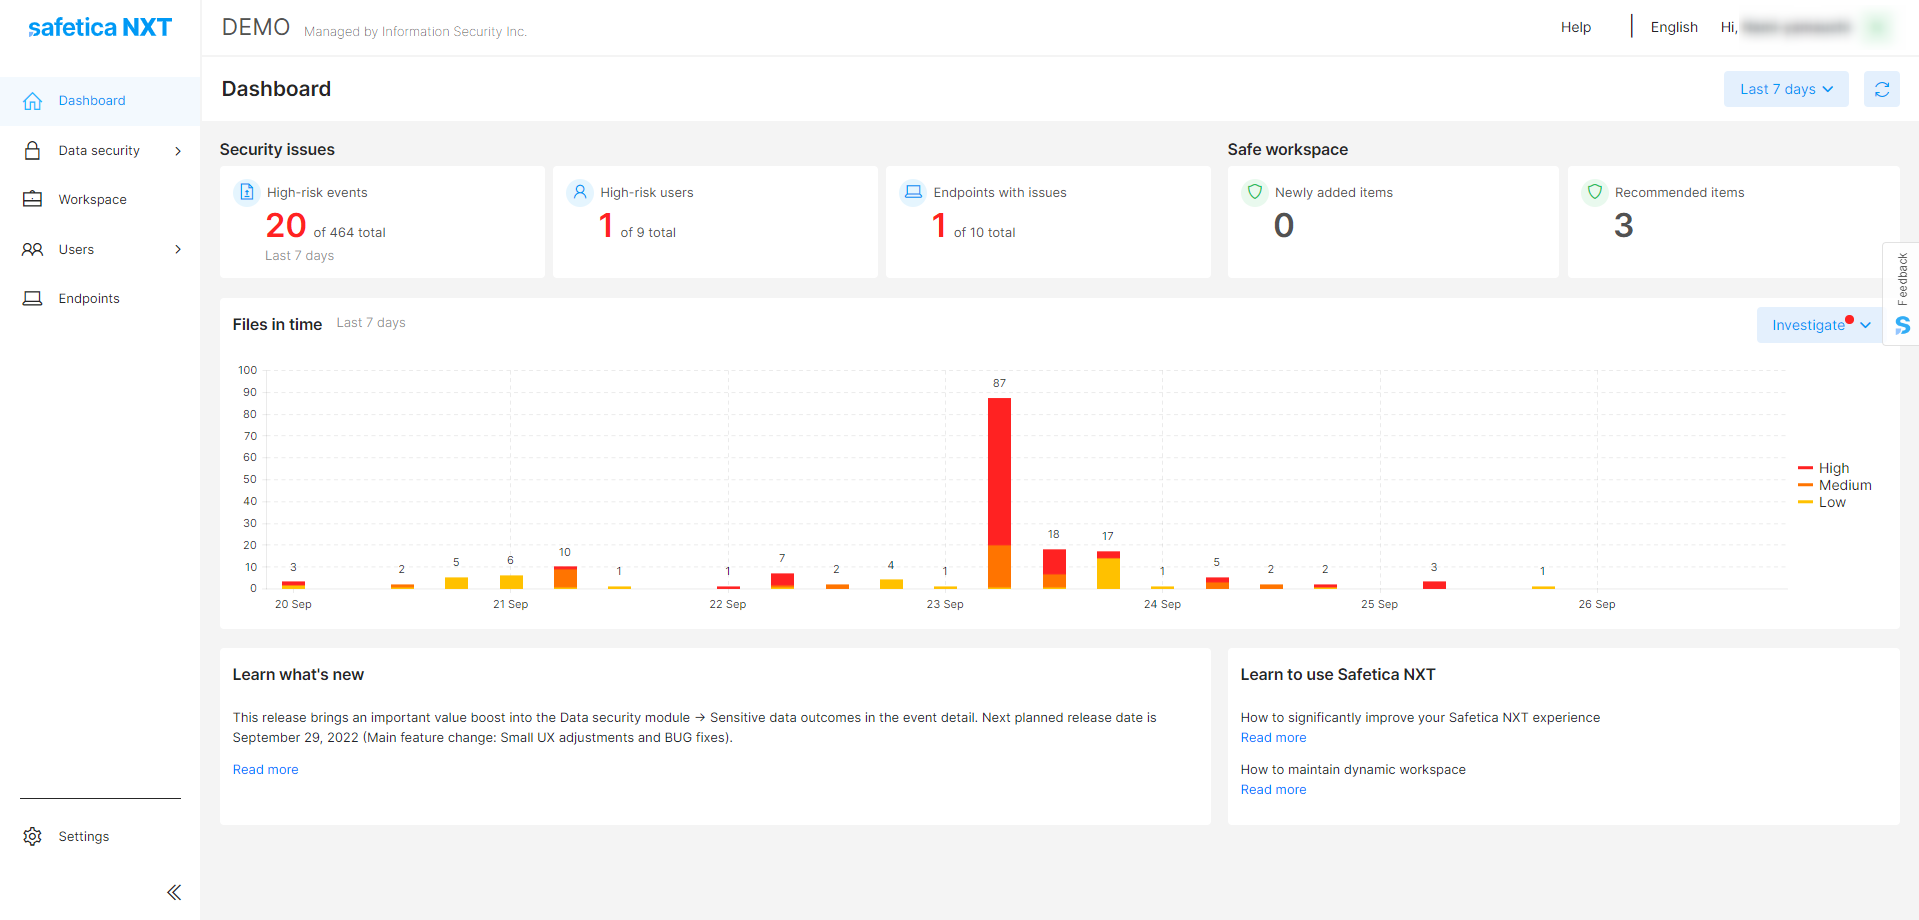Click the 'of 464 total' text
Screen dimensions: 1919x920
point(349,233)
